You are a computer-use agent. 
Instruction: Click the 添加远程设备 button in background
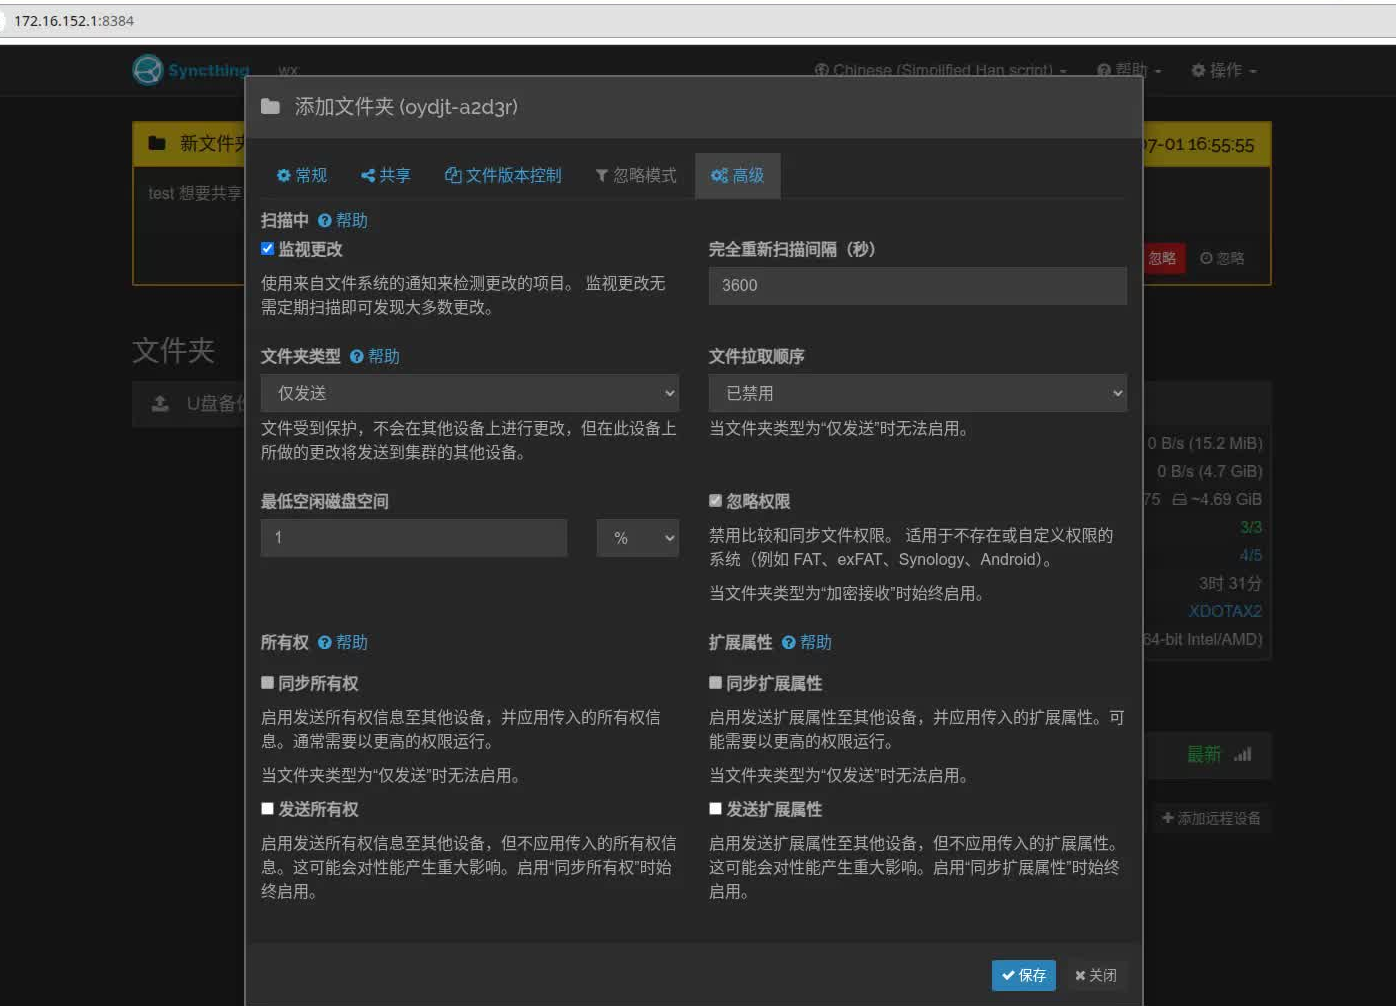(1211, 818)
